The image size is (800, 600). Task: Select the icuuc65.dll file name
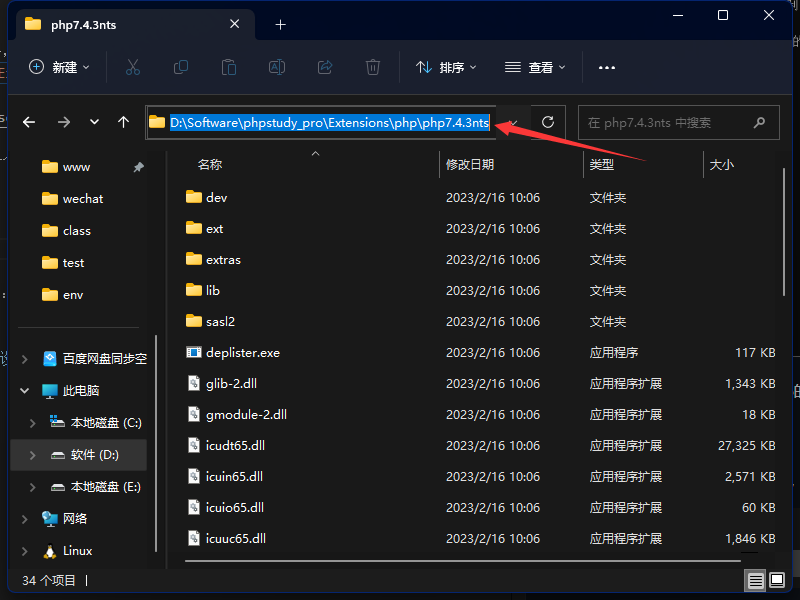[236, 539]
